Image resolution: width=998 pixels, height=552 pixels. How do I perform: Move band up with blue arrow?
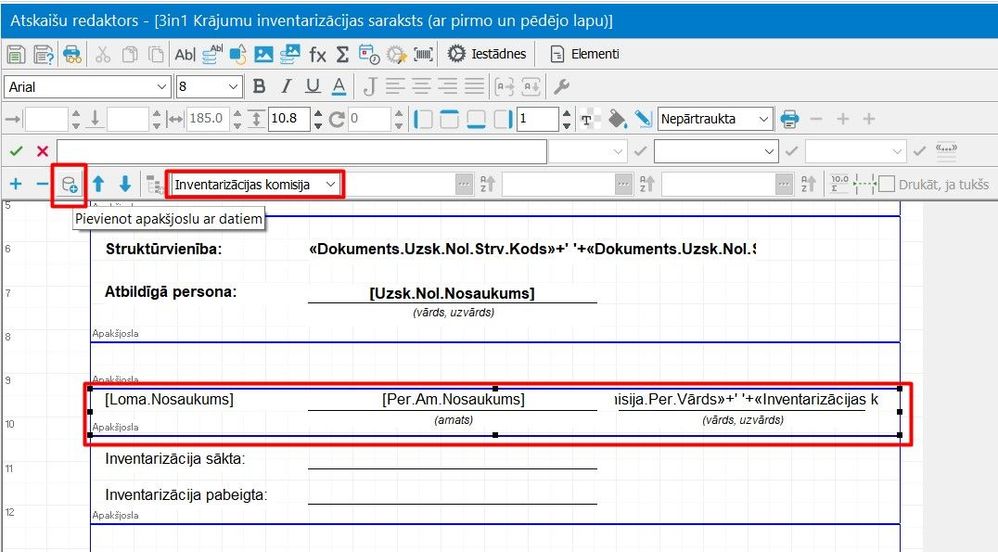point(98,185)
